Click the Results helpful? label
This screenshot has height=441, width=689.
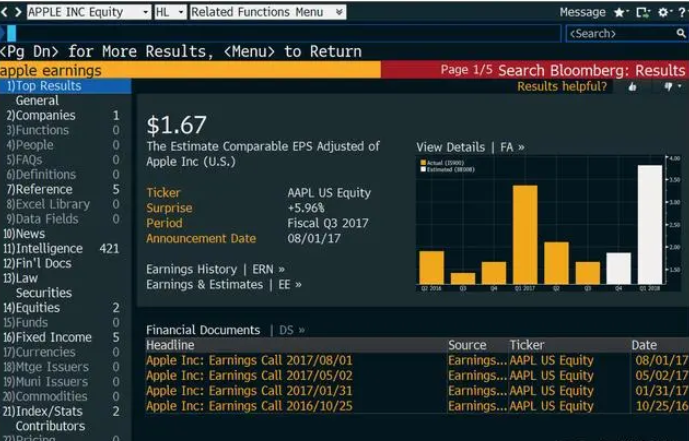(562, 87)
